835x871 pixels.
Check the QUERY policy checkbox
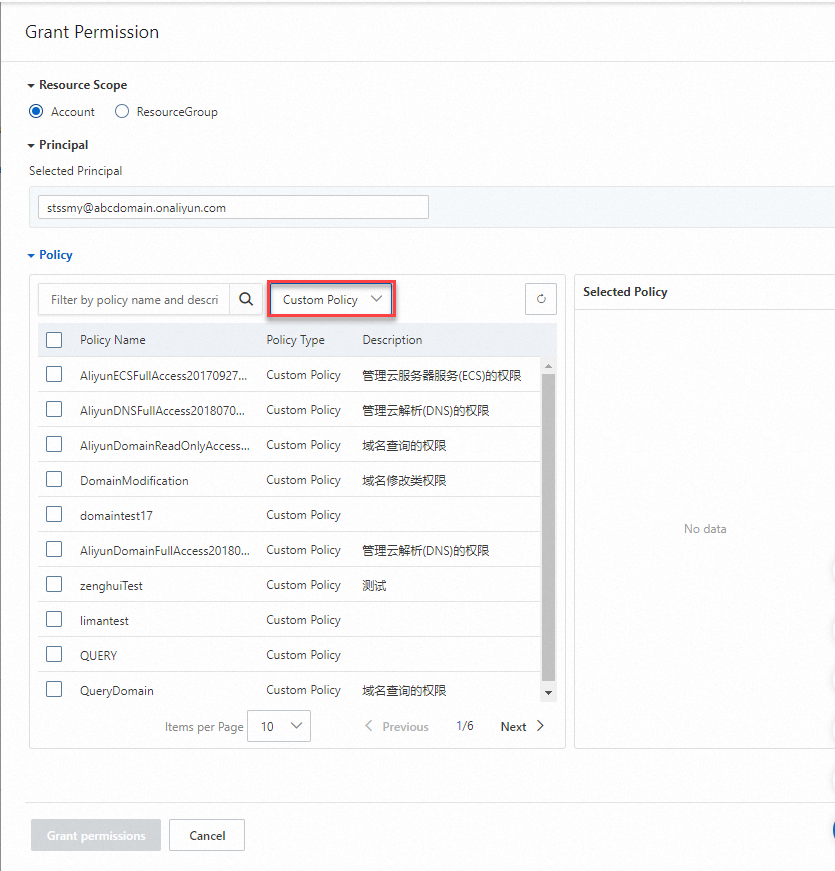click(54, 654)
